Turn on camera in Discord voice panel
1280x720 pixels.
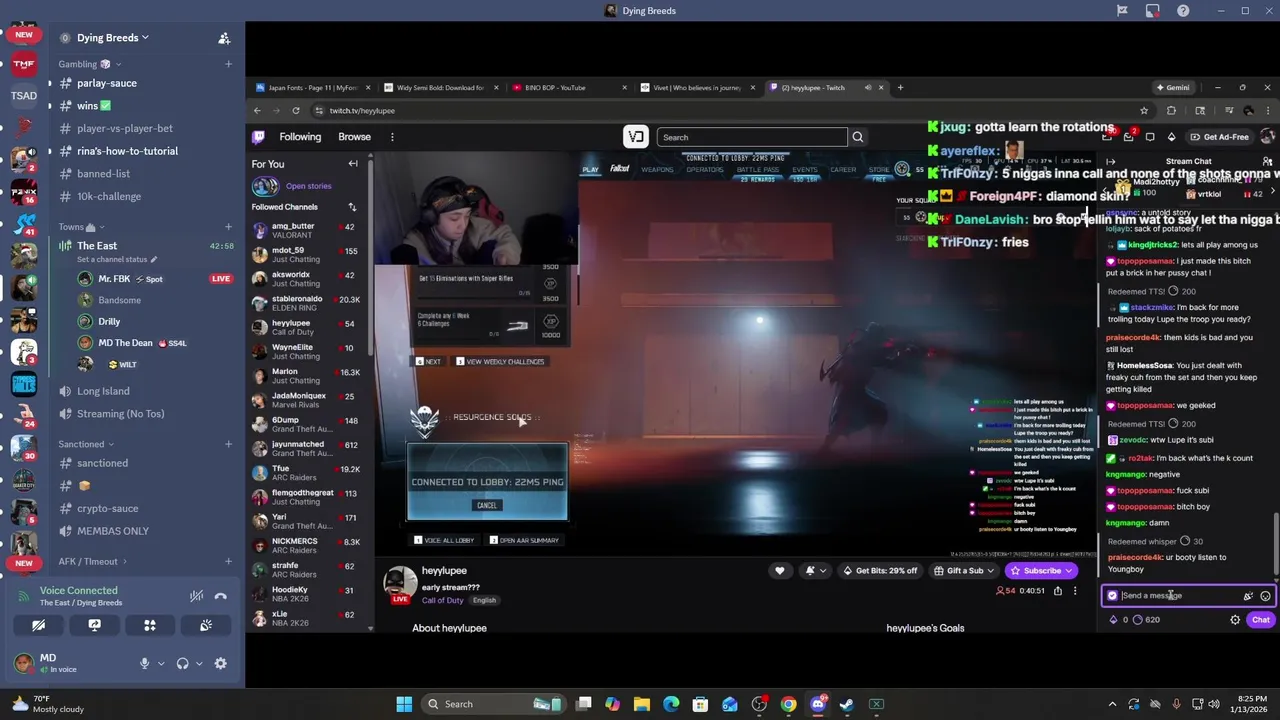(x=38, y=625)
